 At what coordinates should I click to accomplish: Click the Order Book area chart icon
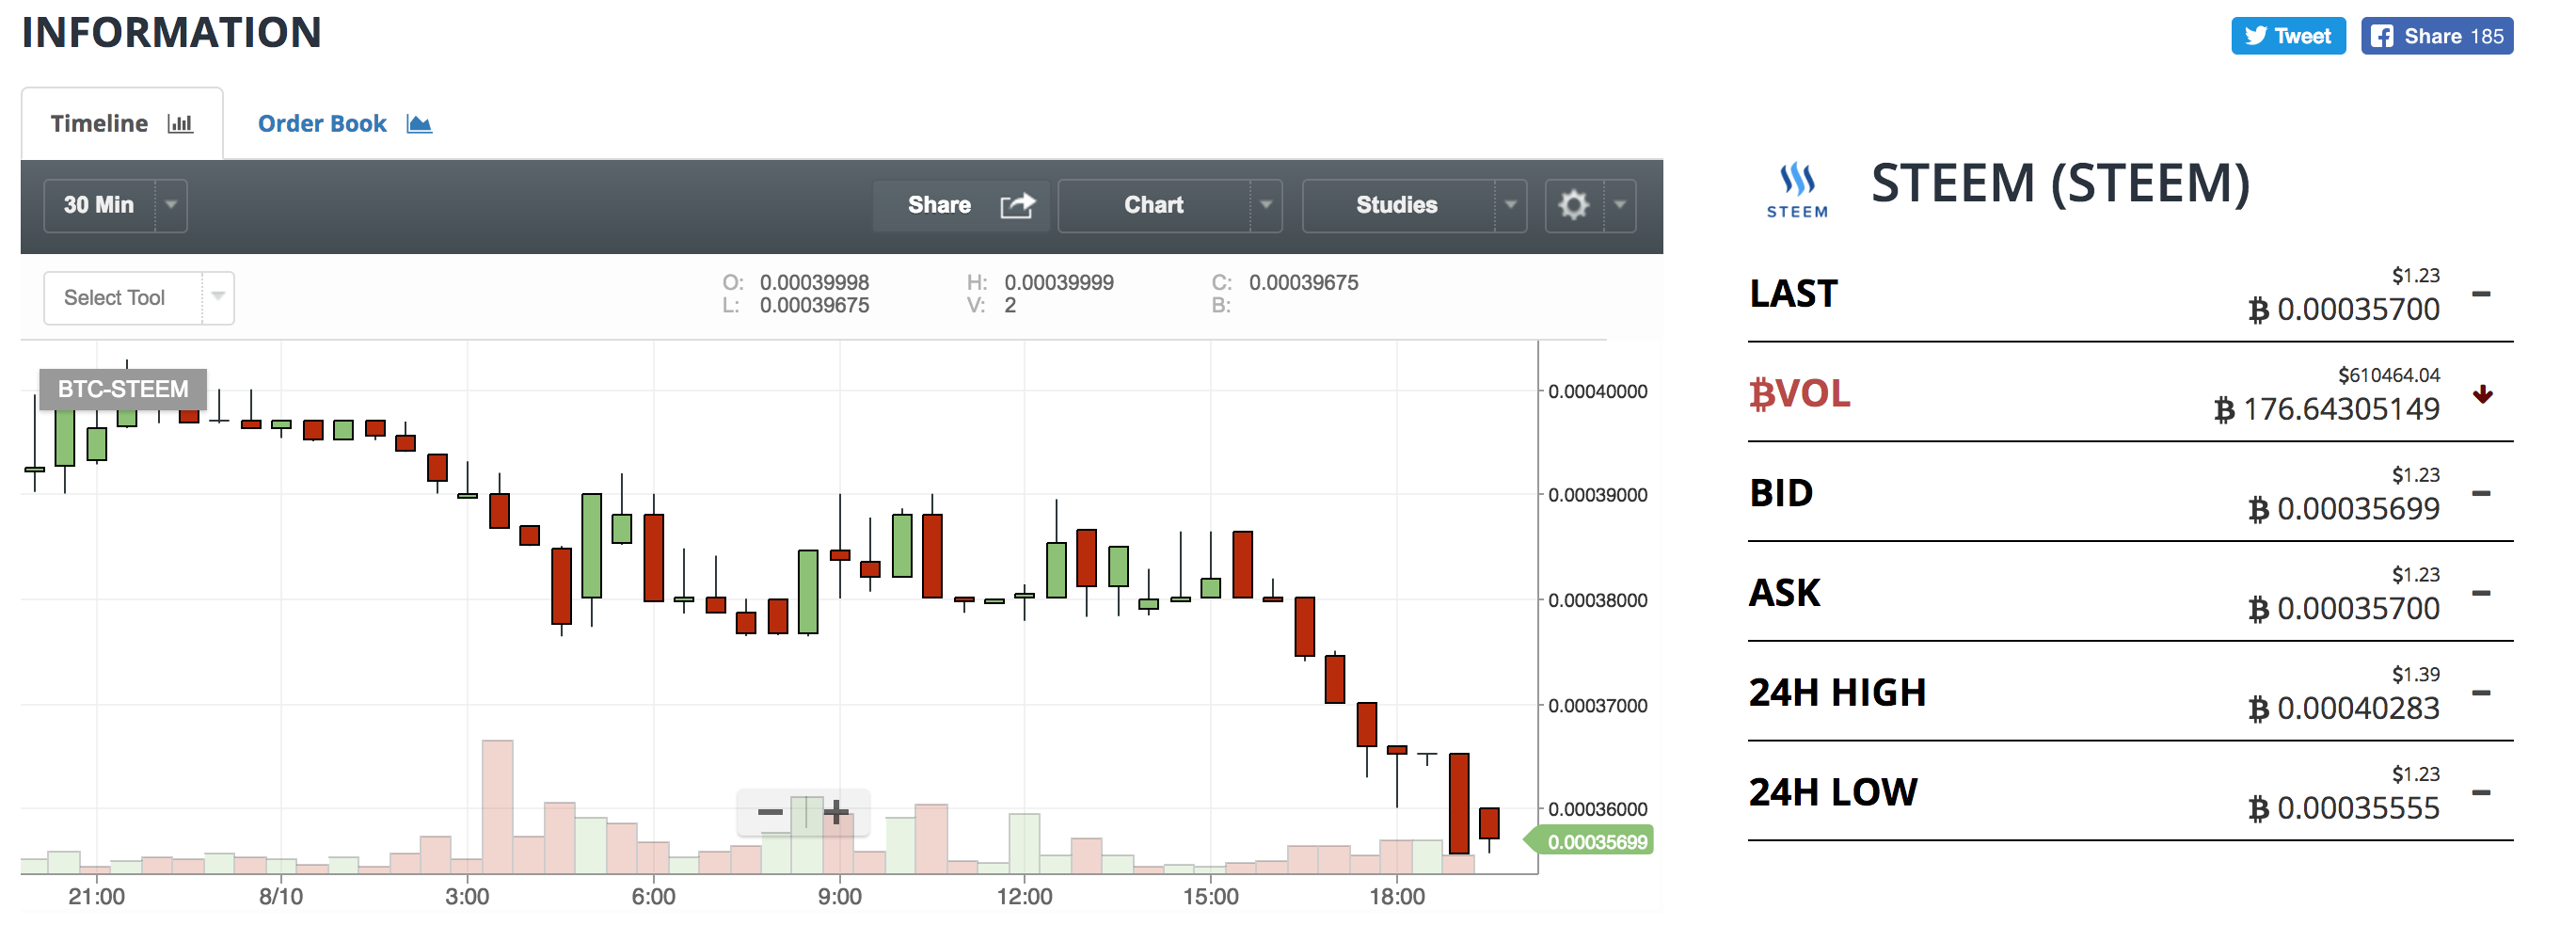pyautogui.click(x=419, y=124)
